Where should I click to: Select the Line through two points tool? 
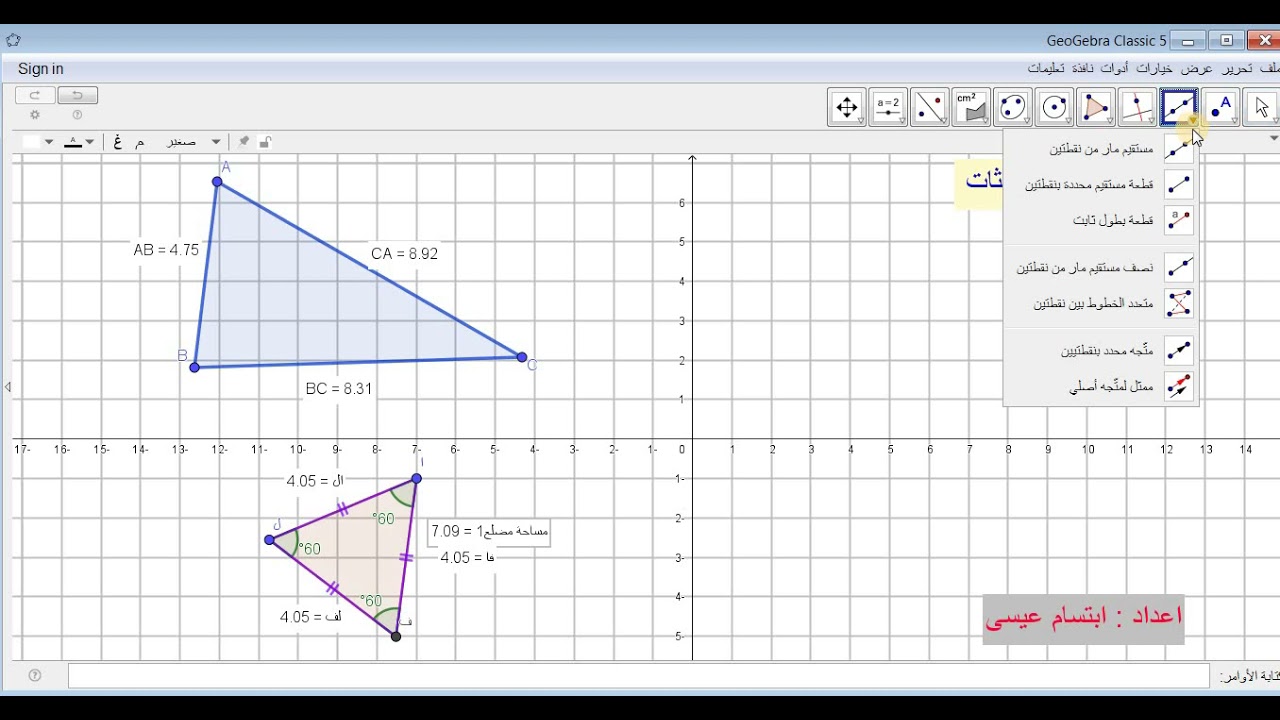click(1179, 107)
